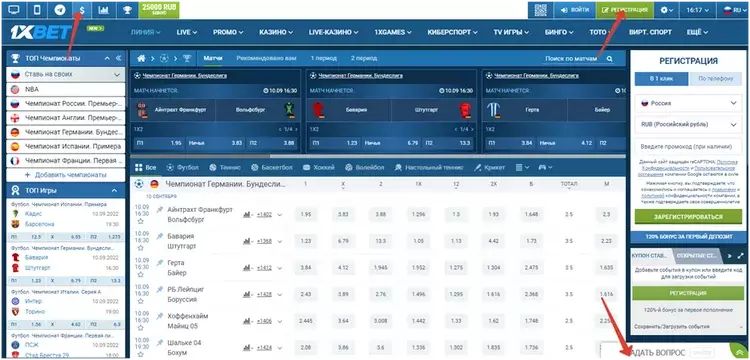This screenshot has height=360, width=750.
Task: Click the soccer ball icon in breadcrumb
Action: coord(164,58)
